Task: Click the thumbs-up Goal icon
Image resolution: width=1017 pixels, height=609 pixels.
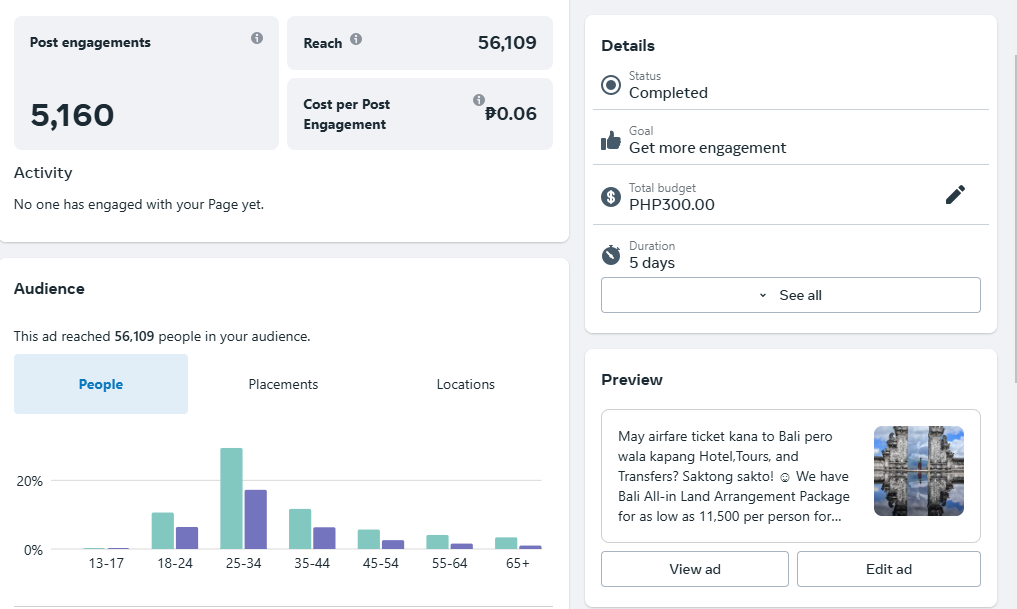Action: (x=611, y=141)
